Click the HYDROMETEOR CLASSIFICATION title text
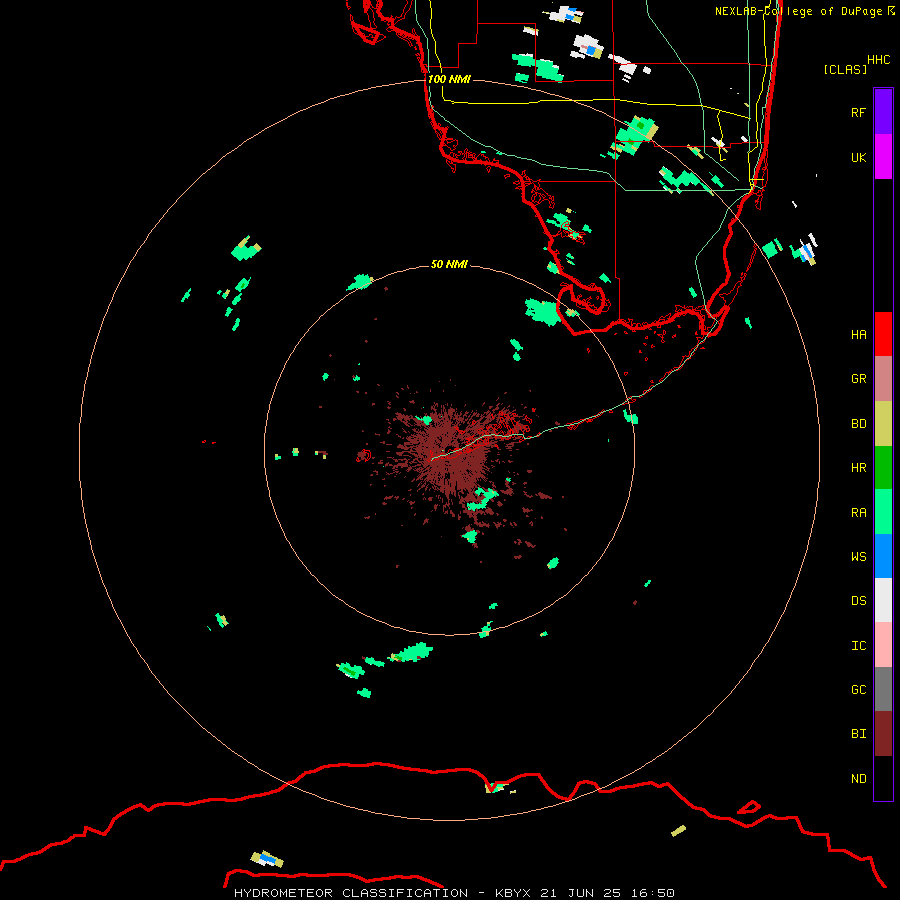 tap(351, 893)
